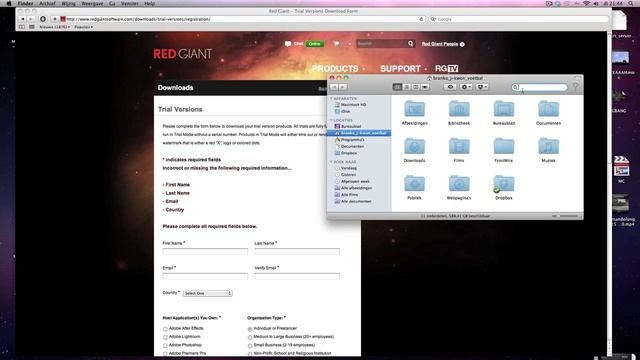Image resolution: width=640 pixels, height=360 pixels.
Task: Select Small Business radio button
Action: click(250, 345)
